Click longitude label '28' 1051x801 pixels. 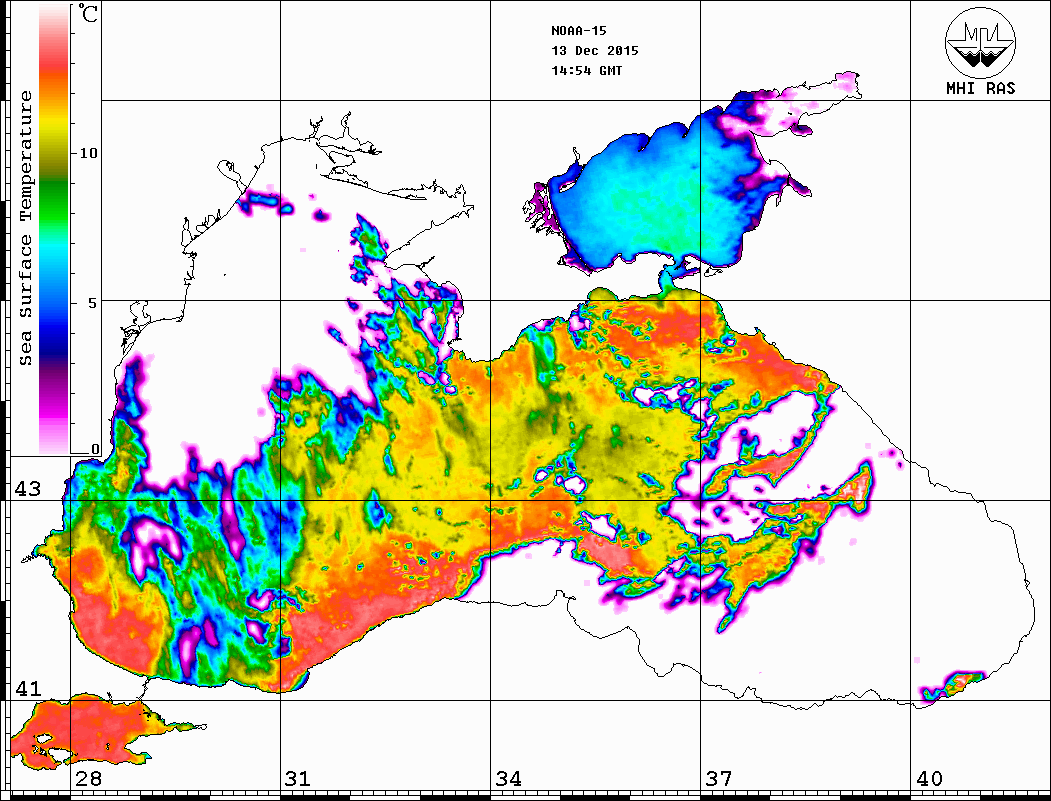pos(88,779)
